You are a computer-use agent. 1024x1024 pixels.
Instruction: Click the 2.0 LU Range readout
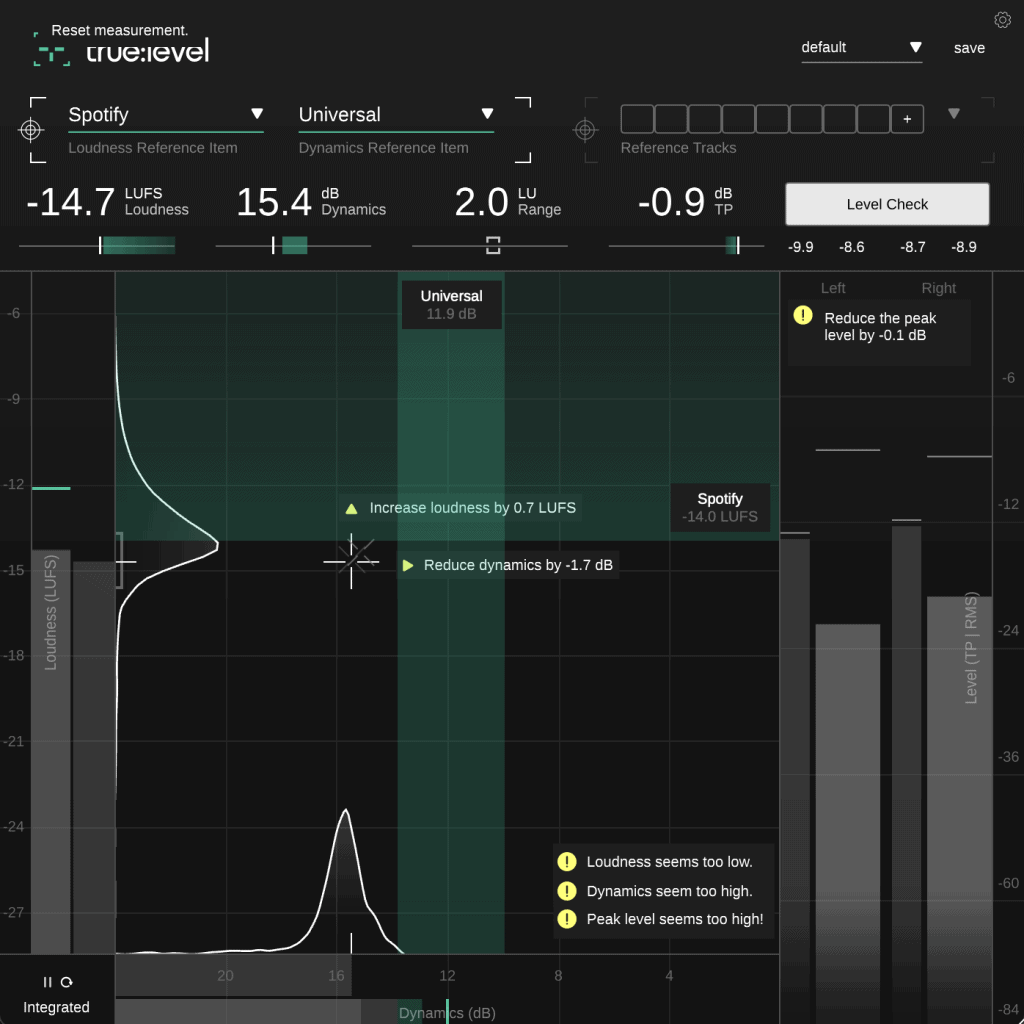508,202
